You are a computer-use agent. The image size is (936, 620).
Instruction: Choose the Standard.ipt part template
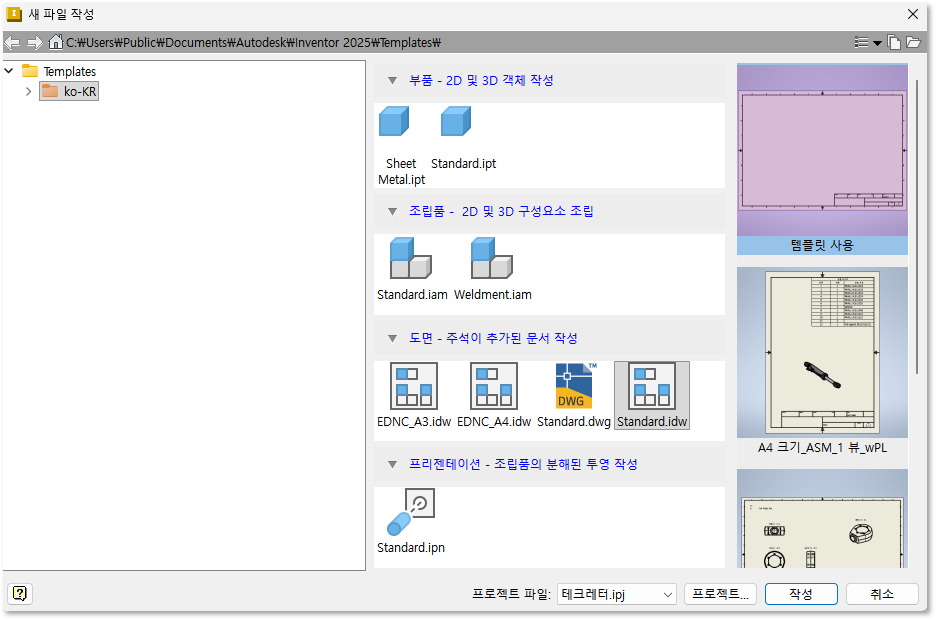coord(456,123)
